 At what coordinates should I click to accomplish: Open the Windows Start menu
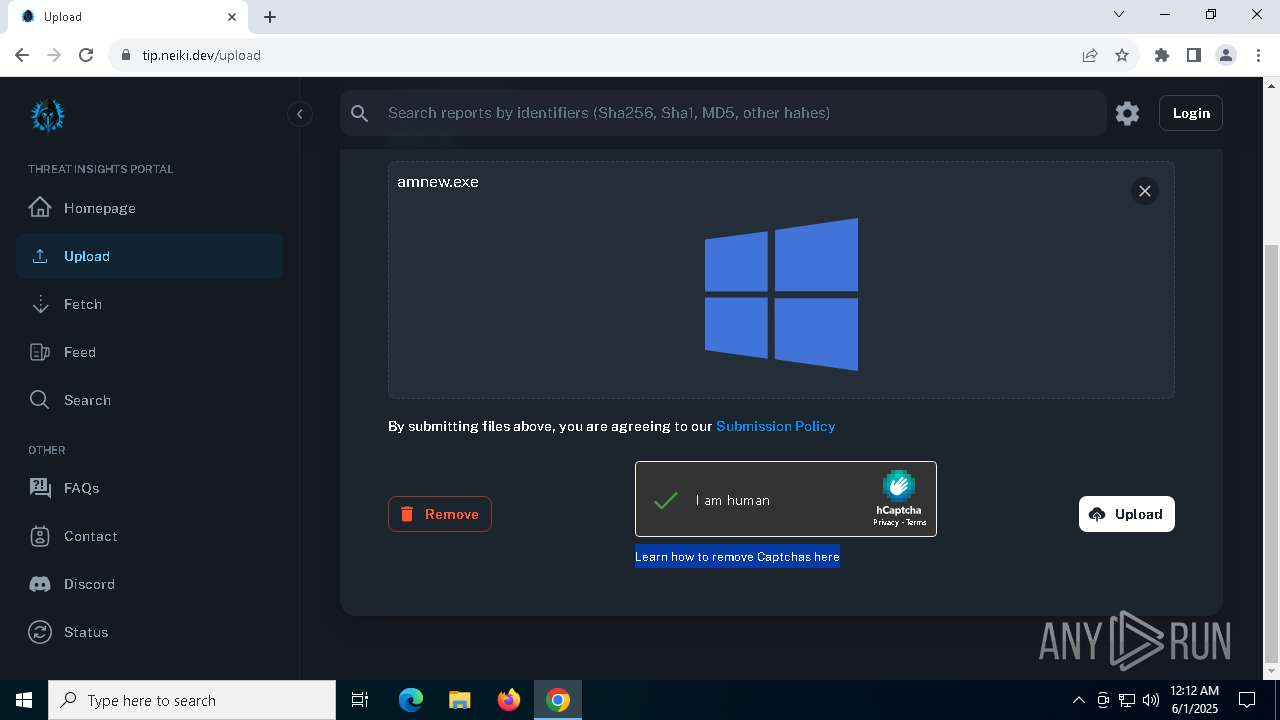click(x=24, y=700)
